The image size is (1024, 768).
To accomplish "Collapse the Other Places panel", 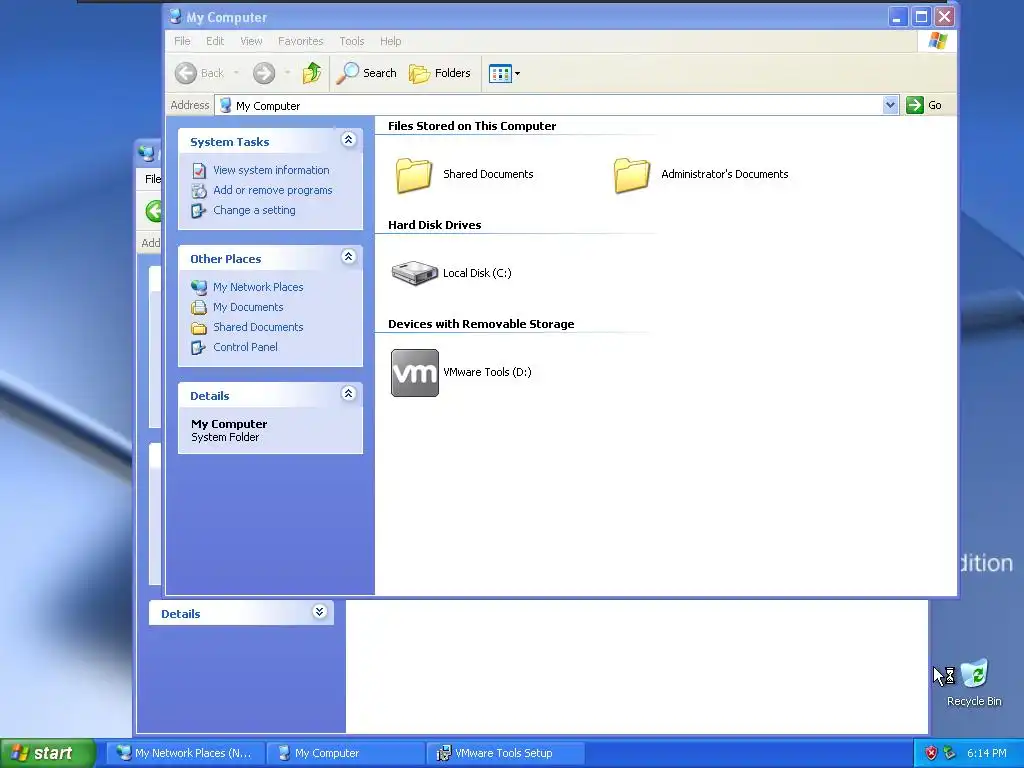I will point(348,256).
